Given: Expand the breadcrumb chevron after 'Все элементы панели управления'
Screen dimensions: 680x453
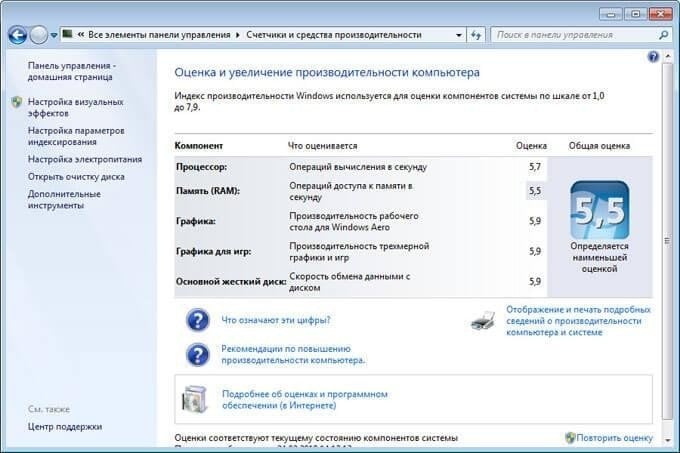Looking at the screenshot, I should 238,35.
